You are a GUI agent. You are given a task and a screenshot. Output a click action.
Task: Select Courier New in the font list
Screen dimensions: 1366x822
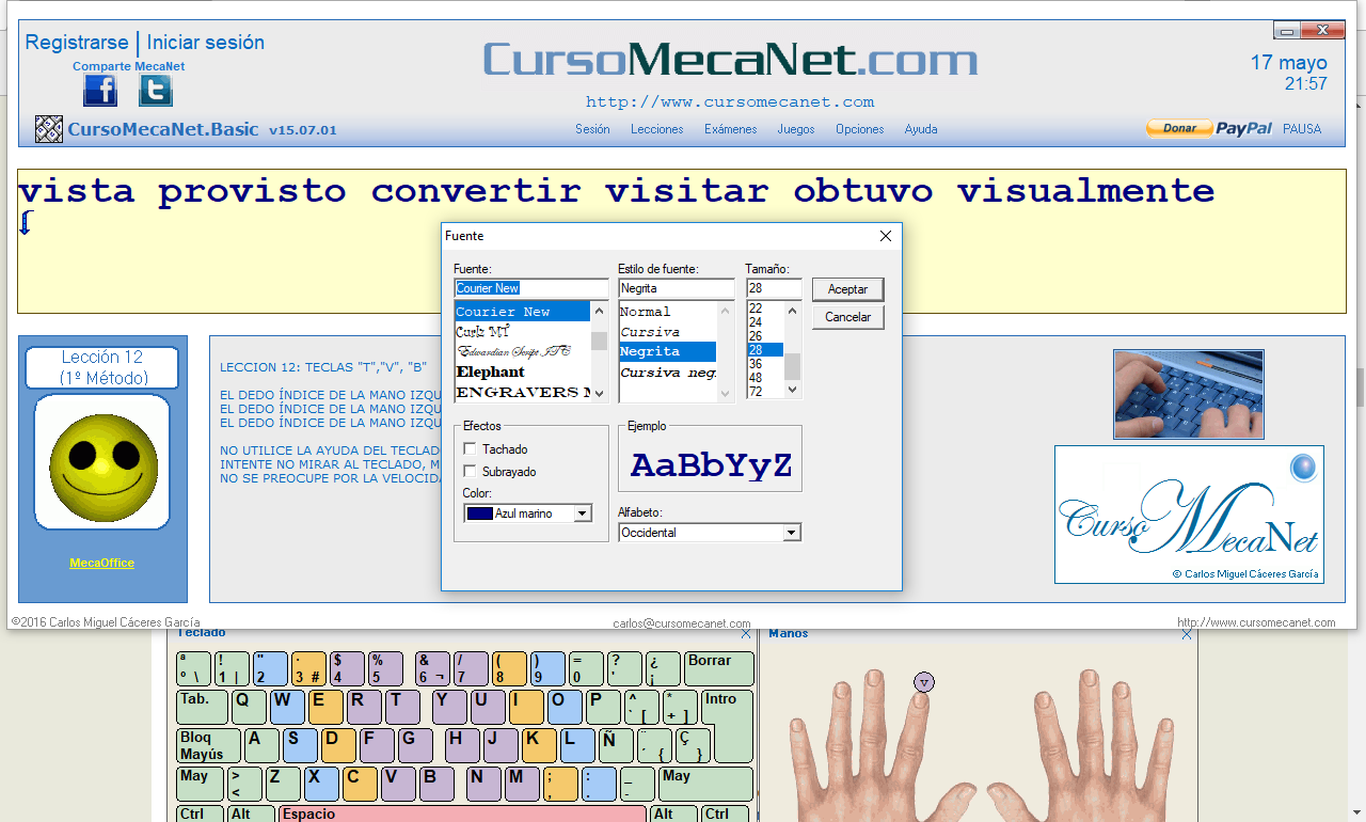(x=522, y=312)
